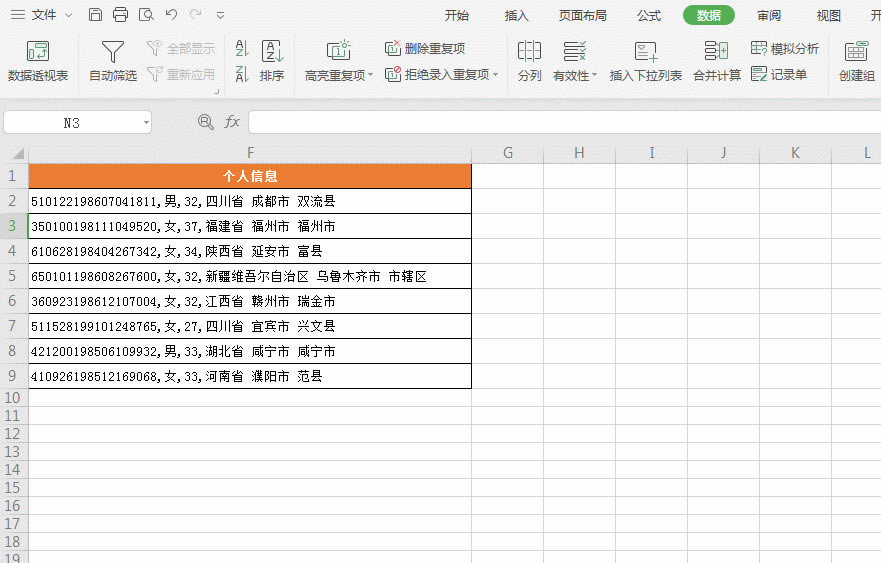Image resolution: width=881 pixels, height=563 pixels.
Task: Click the Save icon in quick toolbar
Action: [x=96, y=15]
